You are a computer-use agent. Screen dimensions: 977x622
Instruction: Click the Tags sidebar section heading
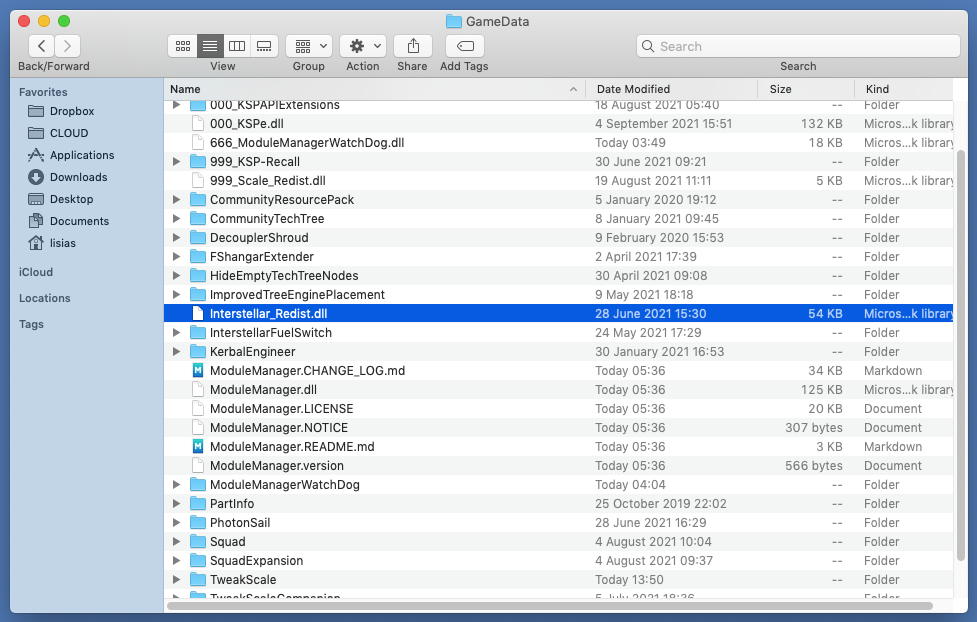[x=31, y=324]
